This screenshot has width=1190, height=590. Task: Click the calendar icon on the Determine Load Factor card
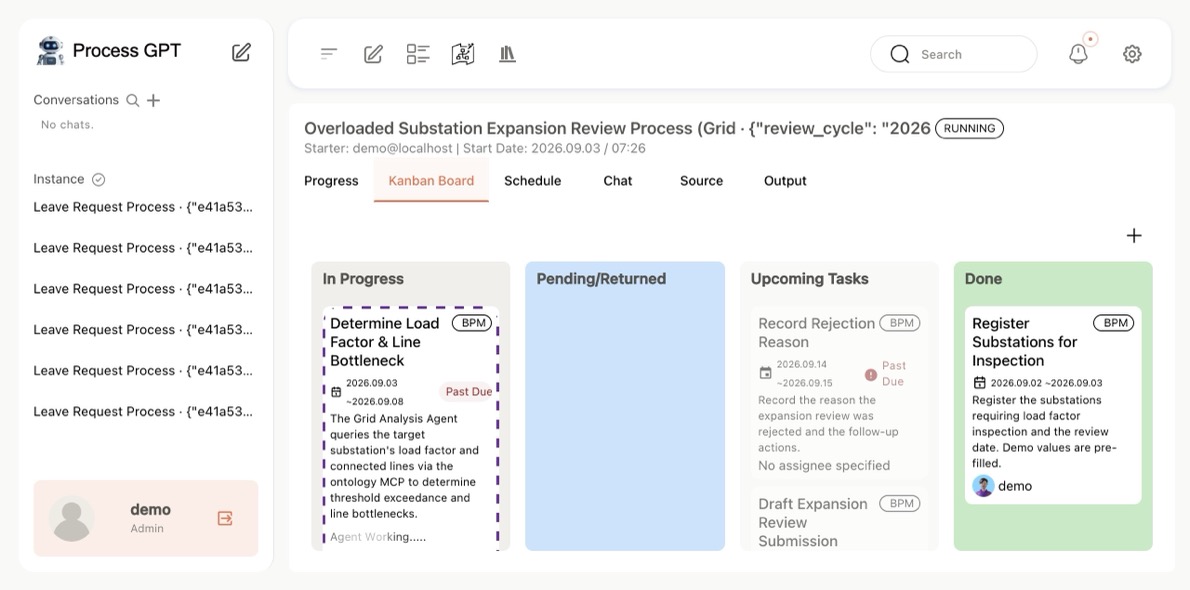point(336,392)
